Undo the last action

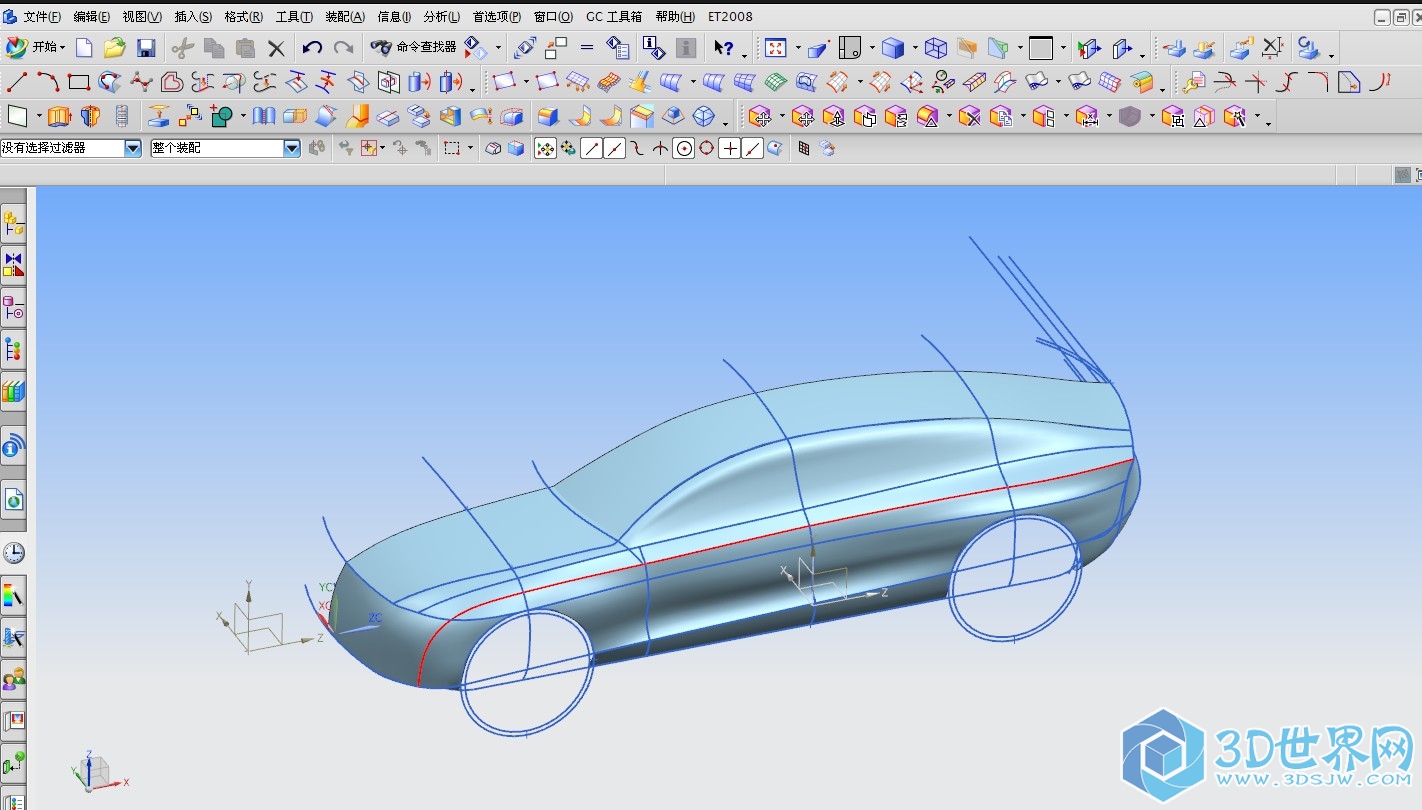click(x=313, y=48)
